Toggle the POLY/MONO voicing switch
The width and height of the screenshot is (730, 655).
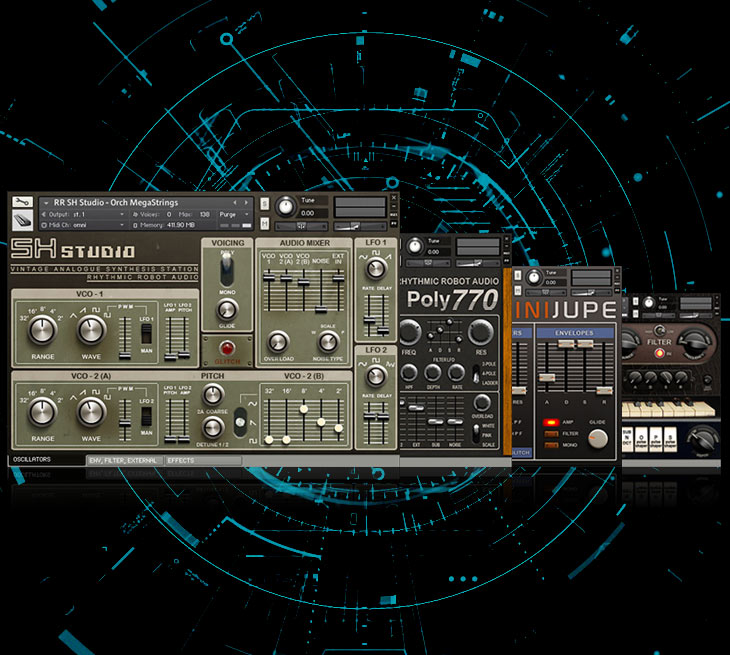(227, 266)
